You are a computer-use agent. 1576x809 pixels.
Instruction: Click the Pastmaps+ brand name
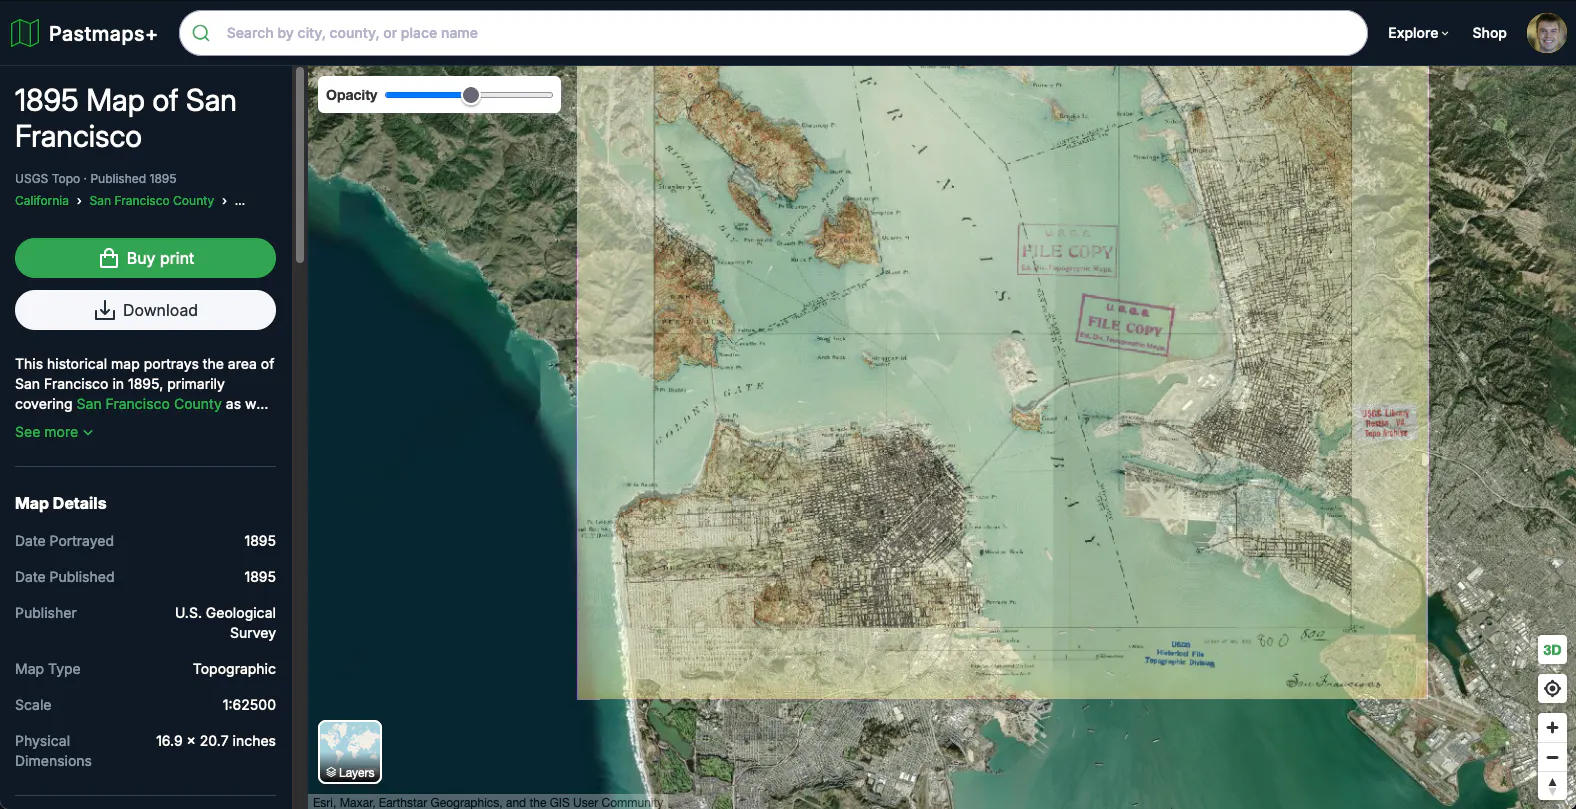[x=103, y=34]
